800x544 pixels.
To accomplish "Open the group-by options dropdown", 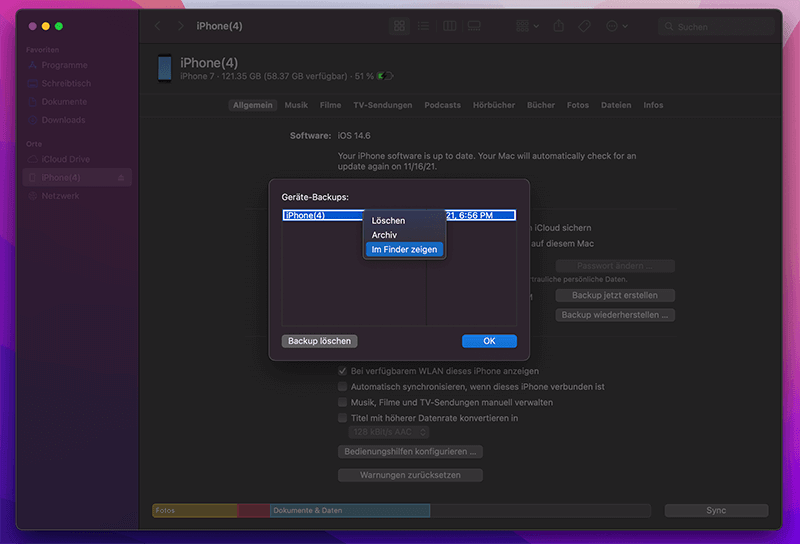I will point(527,26).
